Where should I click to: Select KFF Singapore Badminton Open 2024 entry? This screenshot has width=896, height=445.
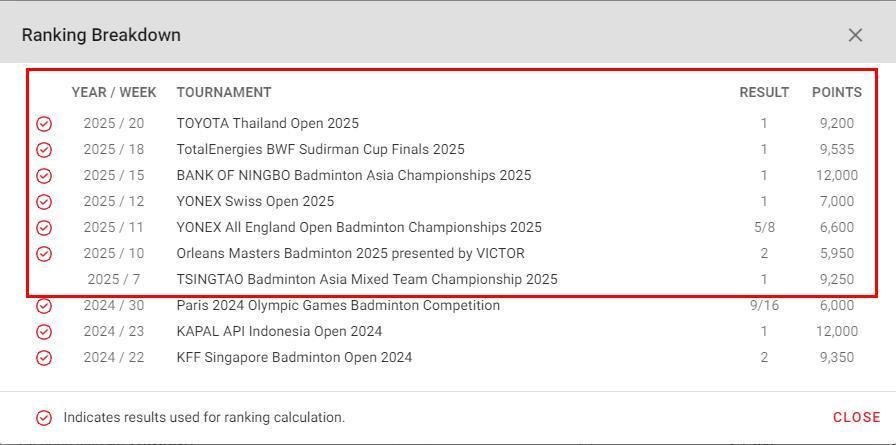[x=294, y=357]
